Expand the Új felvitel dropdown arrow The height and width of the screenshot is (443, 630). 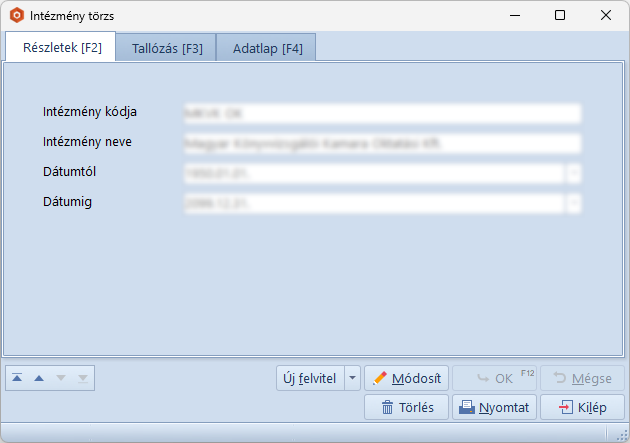click(x=352, y=378)
